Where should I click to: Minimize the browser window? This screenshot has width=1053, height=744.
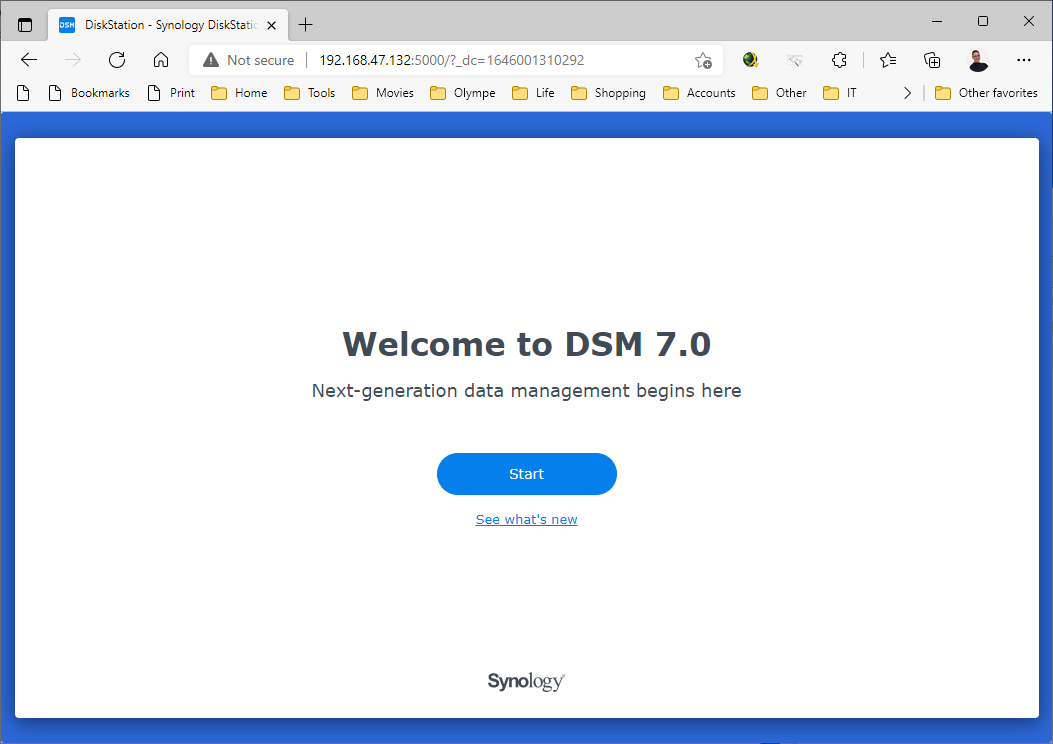tap(937, 21)
